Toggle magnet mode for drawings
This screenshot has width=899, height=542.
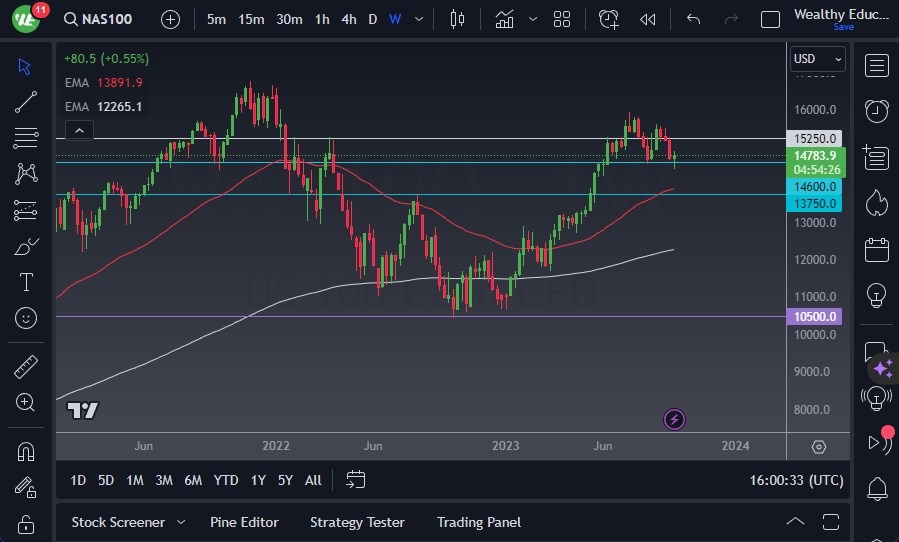(x=27, y=451)
